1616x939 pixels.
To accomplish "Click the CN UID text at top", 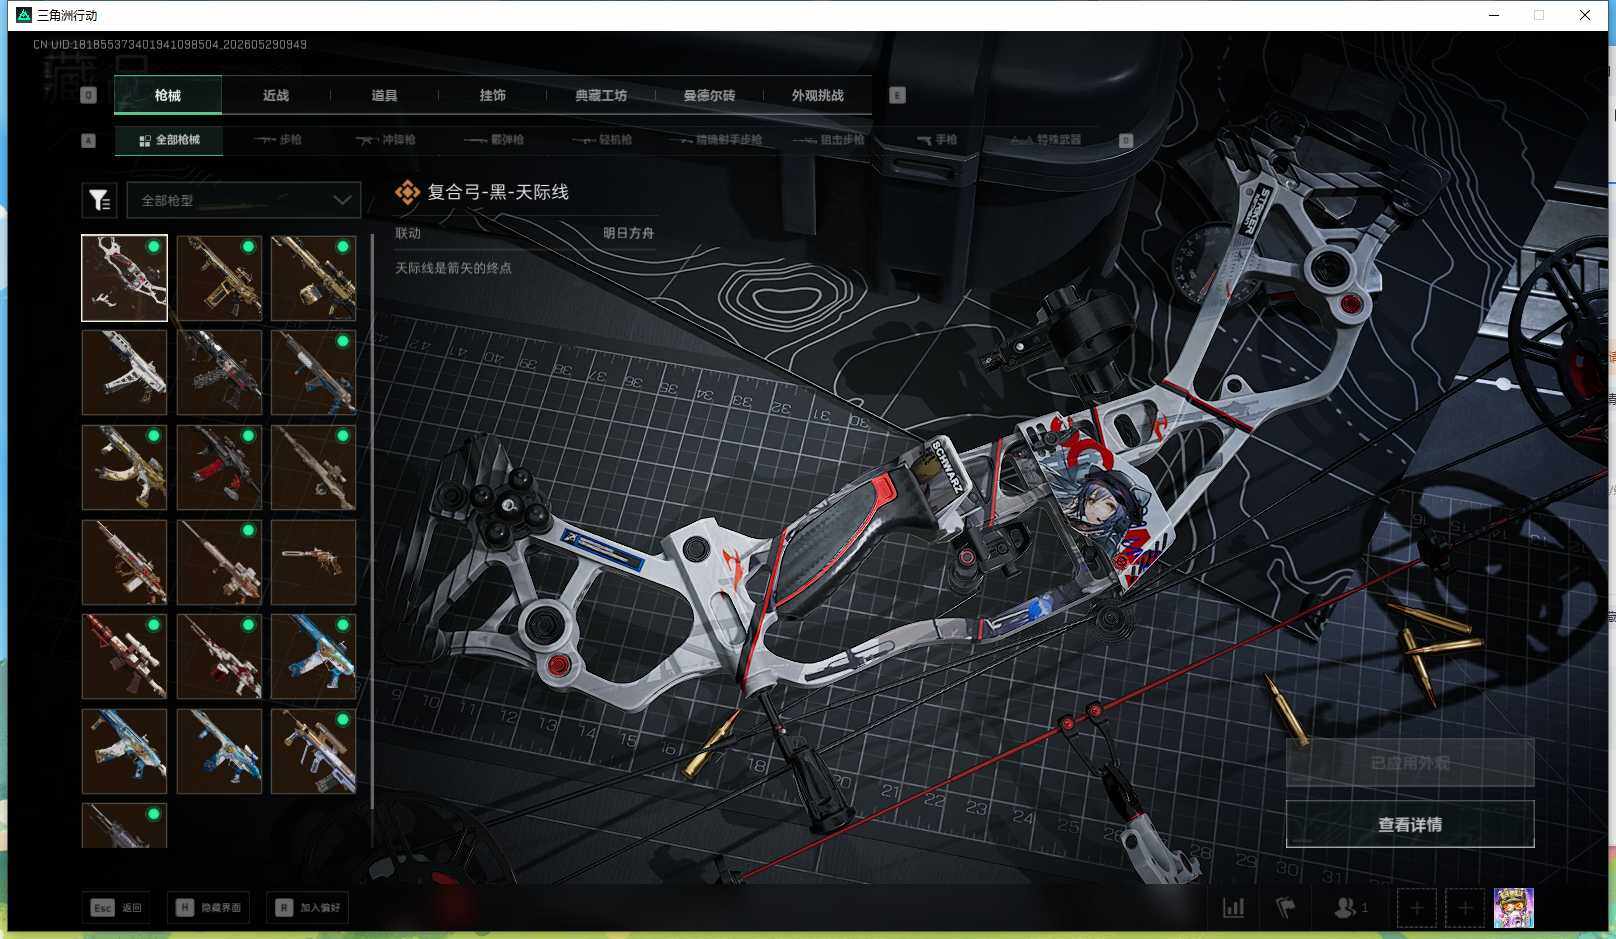I will coord(170,45).
